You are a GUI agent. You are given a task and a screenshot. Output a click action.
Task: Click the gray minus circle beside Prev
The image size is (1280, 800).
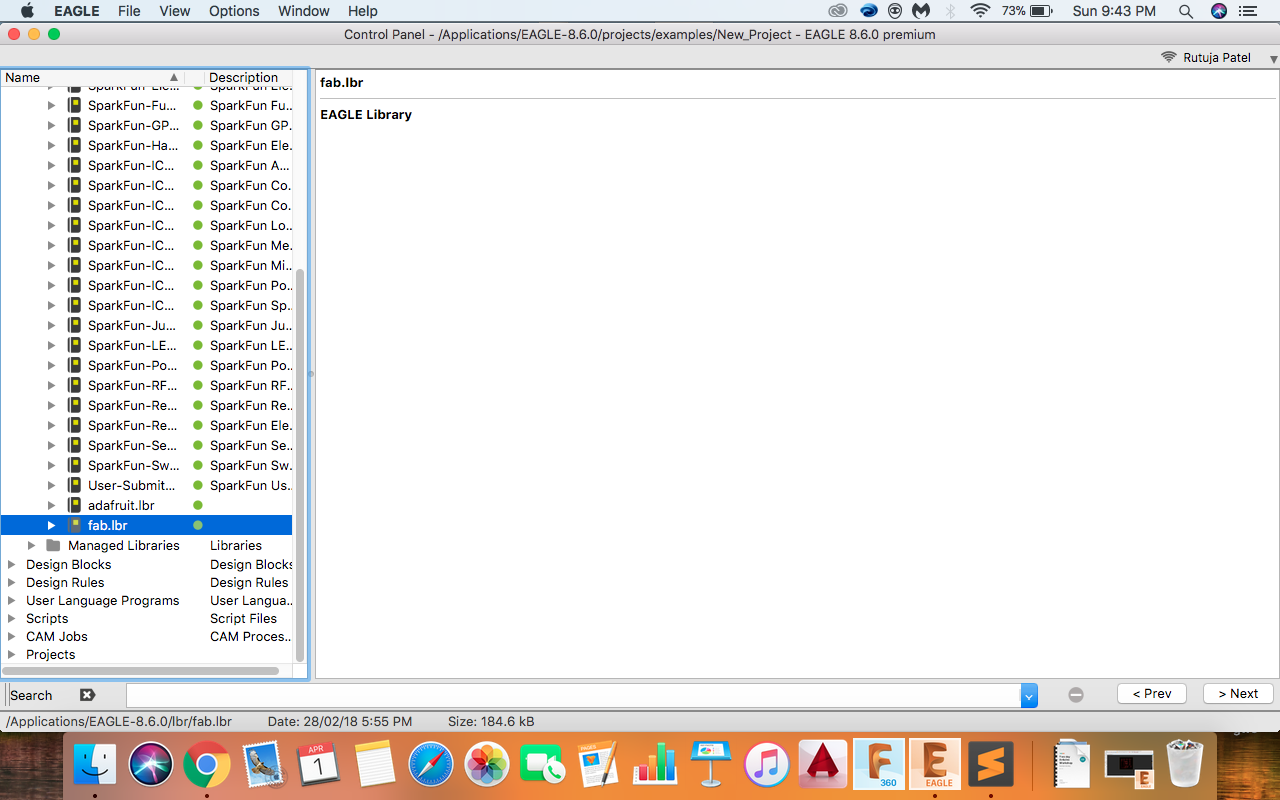click(x=1076, y=695)
